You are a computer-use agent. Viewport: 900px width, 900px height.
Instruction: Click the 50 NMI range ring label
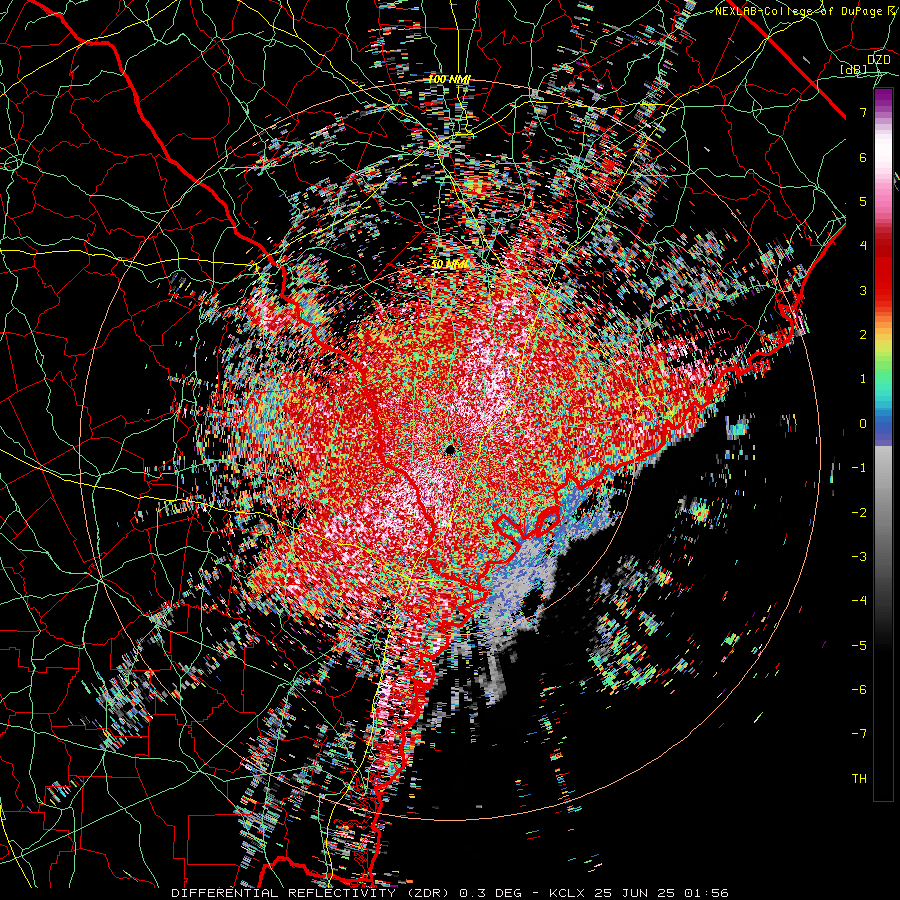tap(449, 265)
